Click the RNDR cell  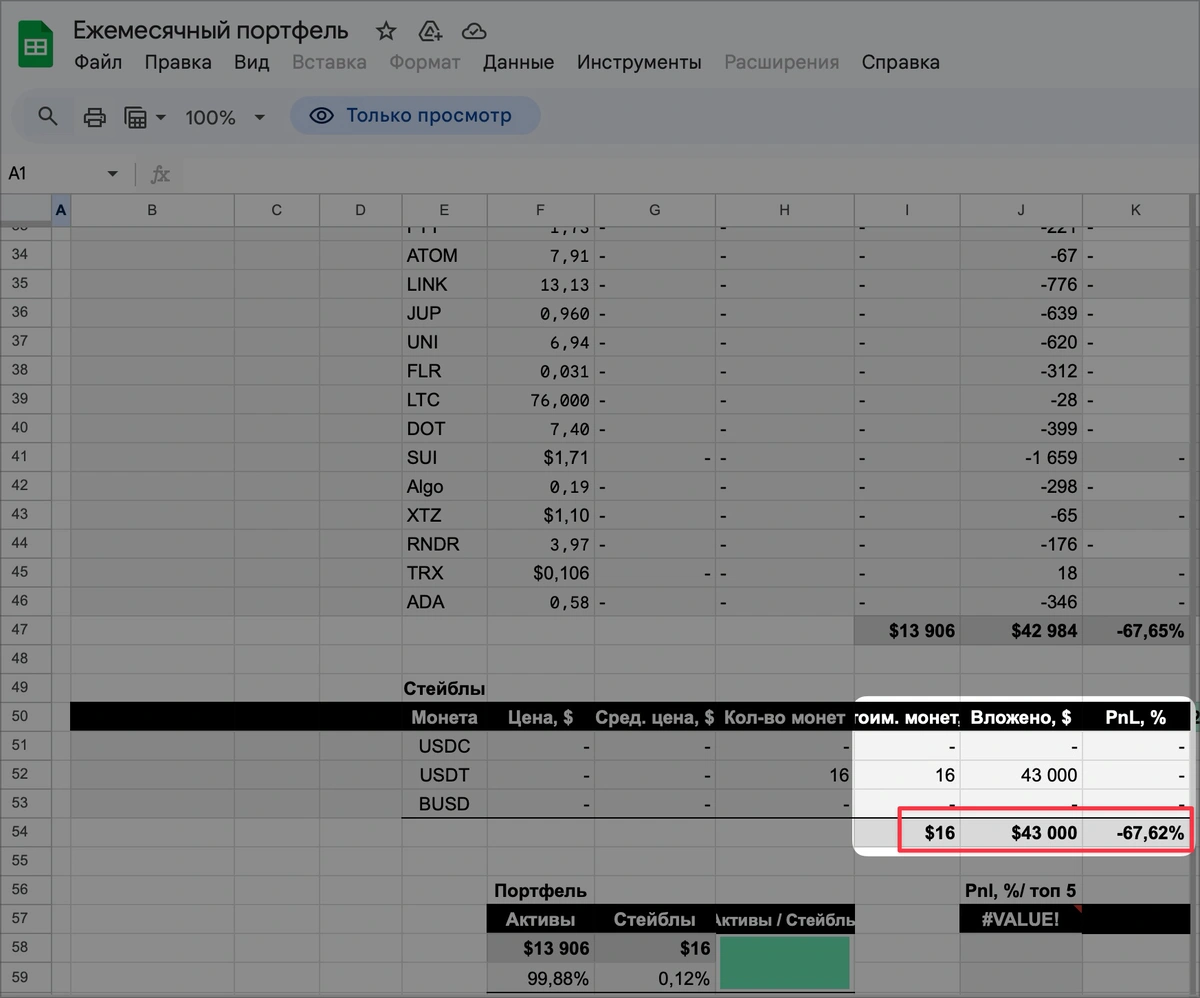[444, 544]
